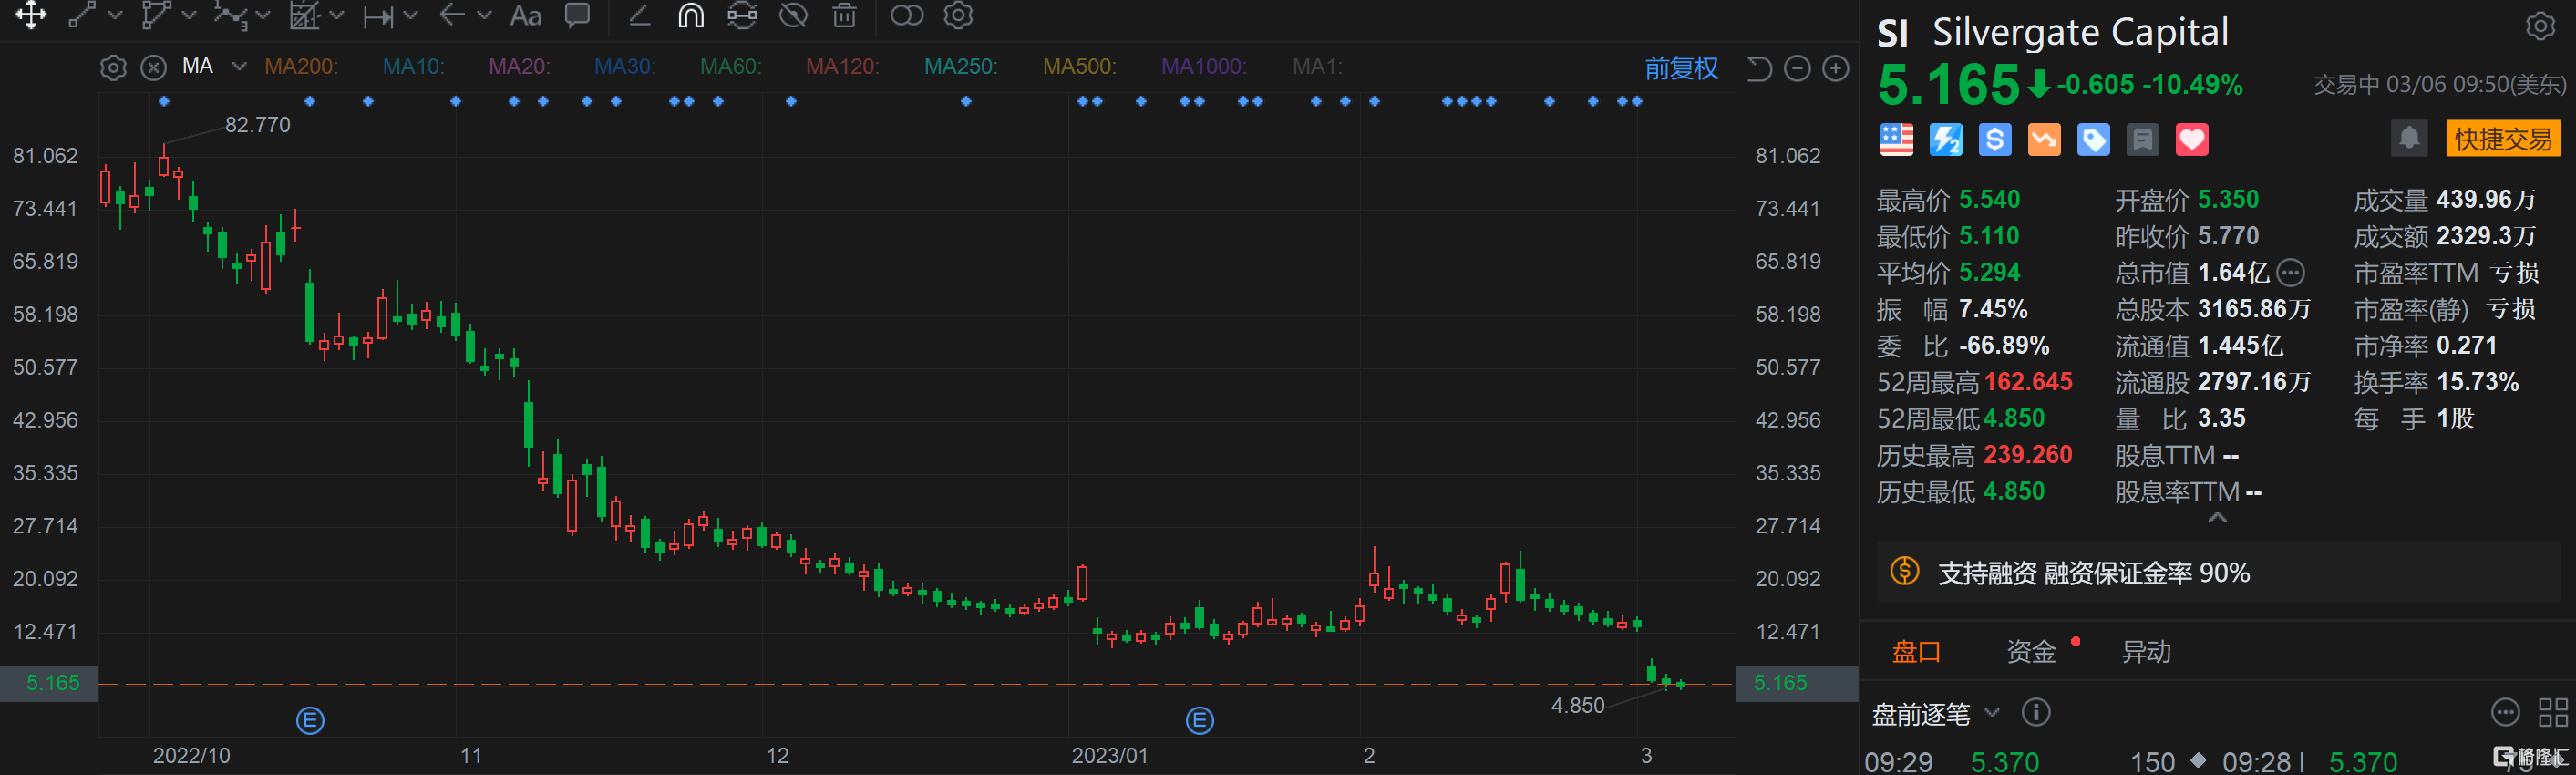Select the arrow annotation tool

pos(452,15)
